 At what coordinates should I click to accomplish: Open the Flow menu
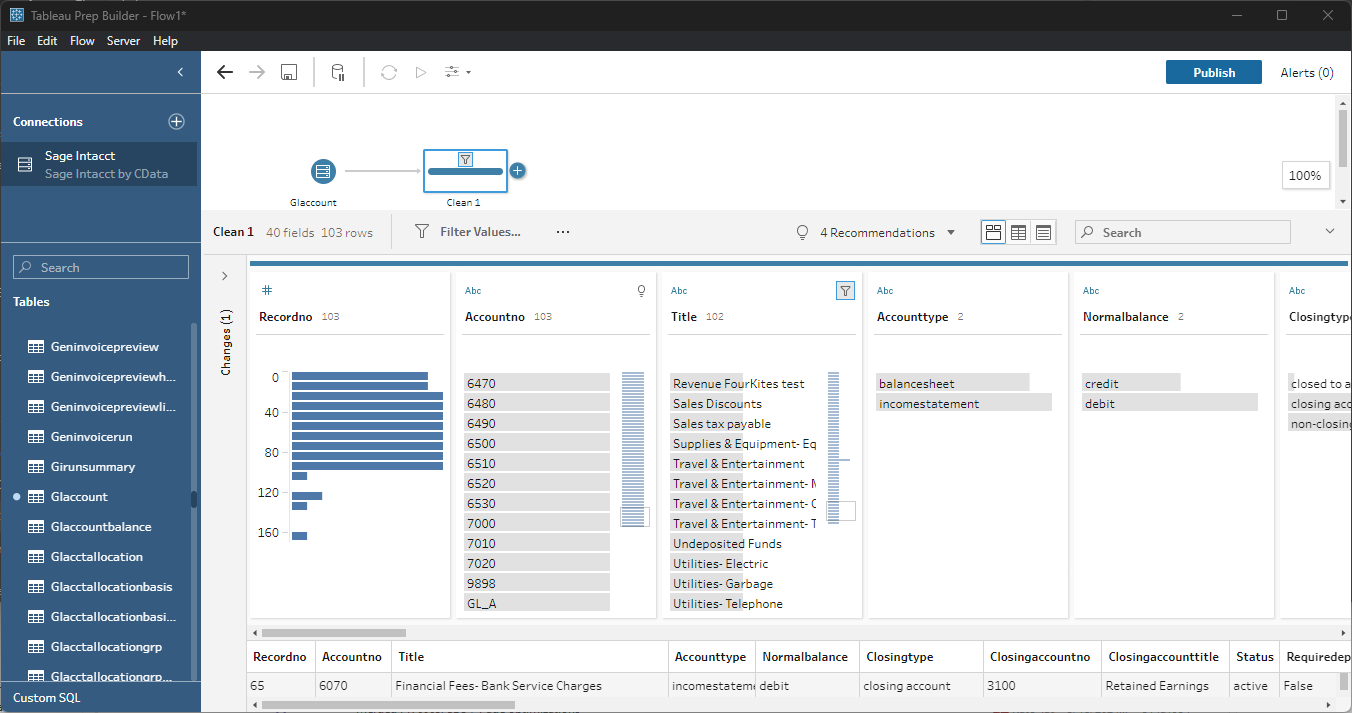point(82,41)
